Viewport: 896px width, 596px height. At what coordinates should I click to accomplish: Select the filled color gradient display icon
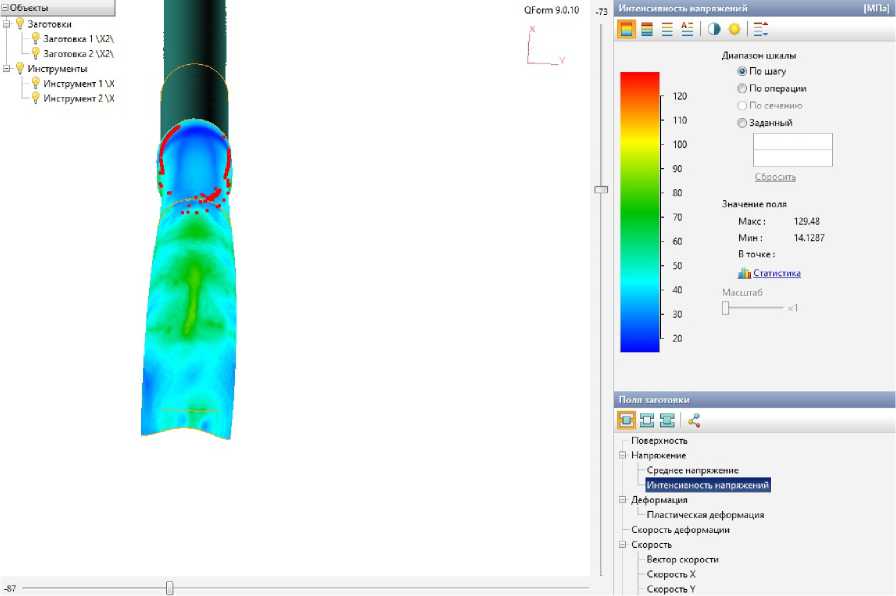click(x=626, y=30)
